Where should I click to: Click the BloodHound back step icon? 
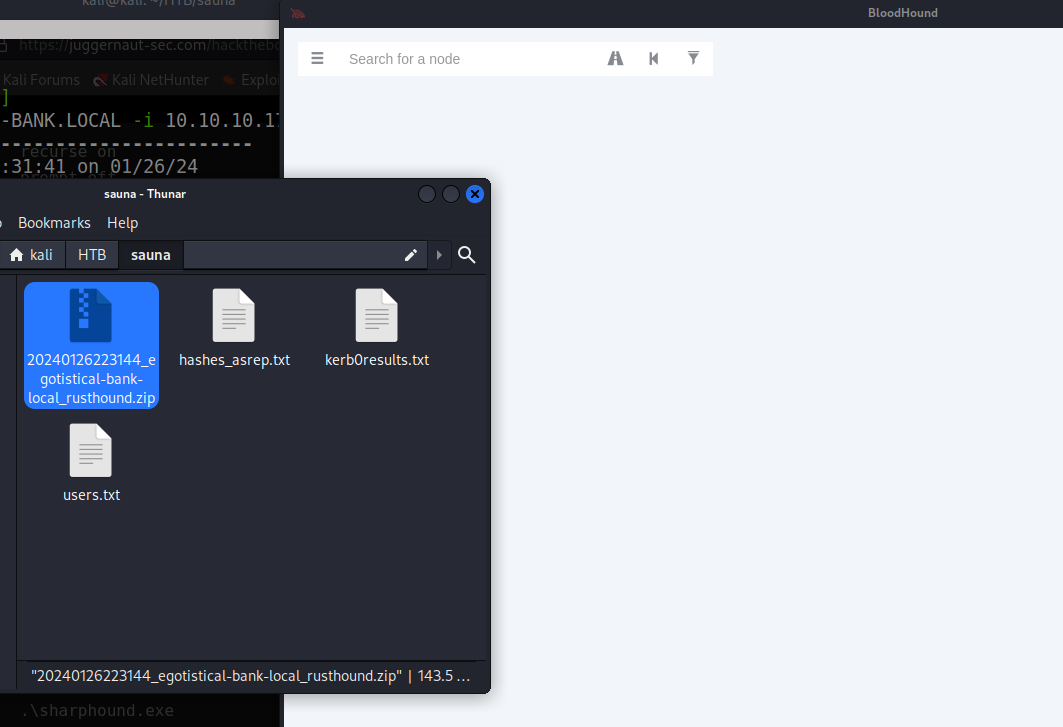tap(654, 58)
